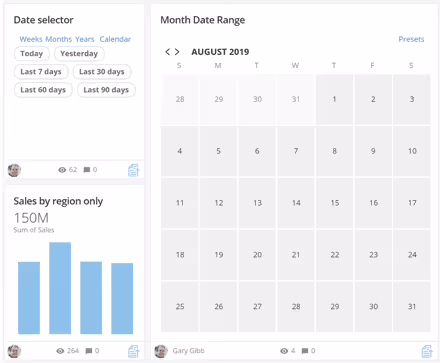440x363 pixels.
Task: Open Gary Gibb avatar on calendar card
Action: coord(161,351)
